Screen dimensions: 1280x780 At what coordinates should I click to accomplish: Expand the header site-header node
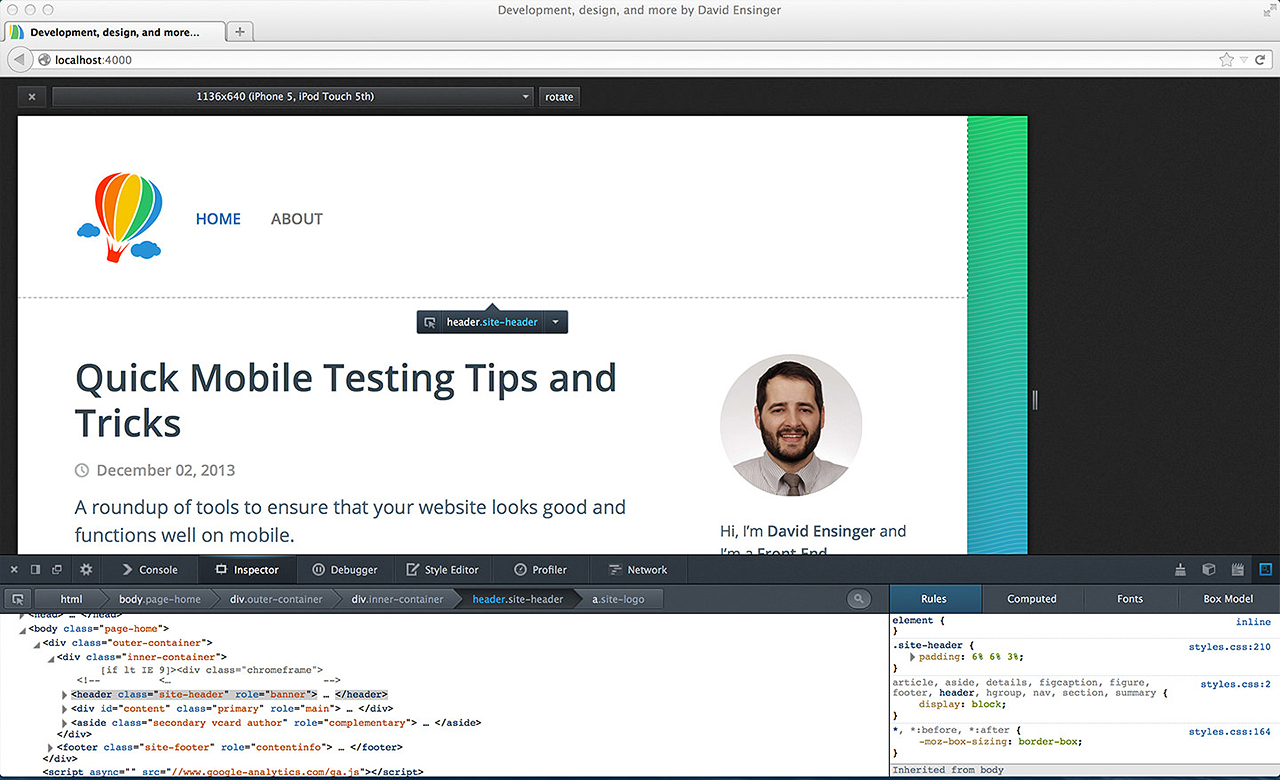(x=65, y=695)
